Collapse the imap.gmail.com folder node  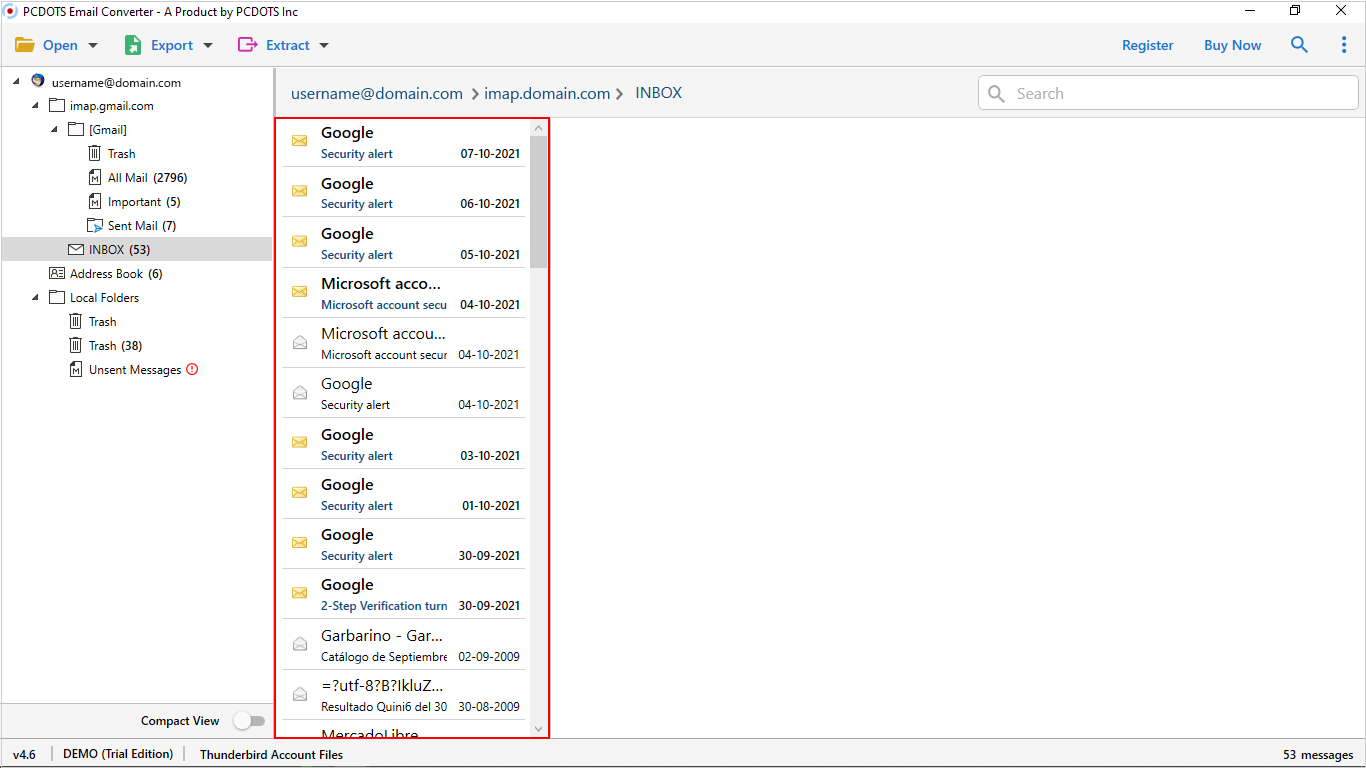pyautogui.click(x=35, y=105)
